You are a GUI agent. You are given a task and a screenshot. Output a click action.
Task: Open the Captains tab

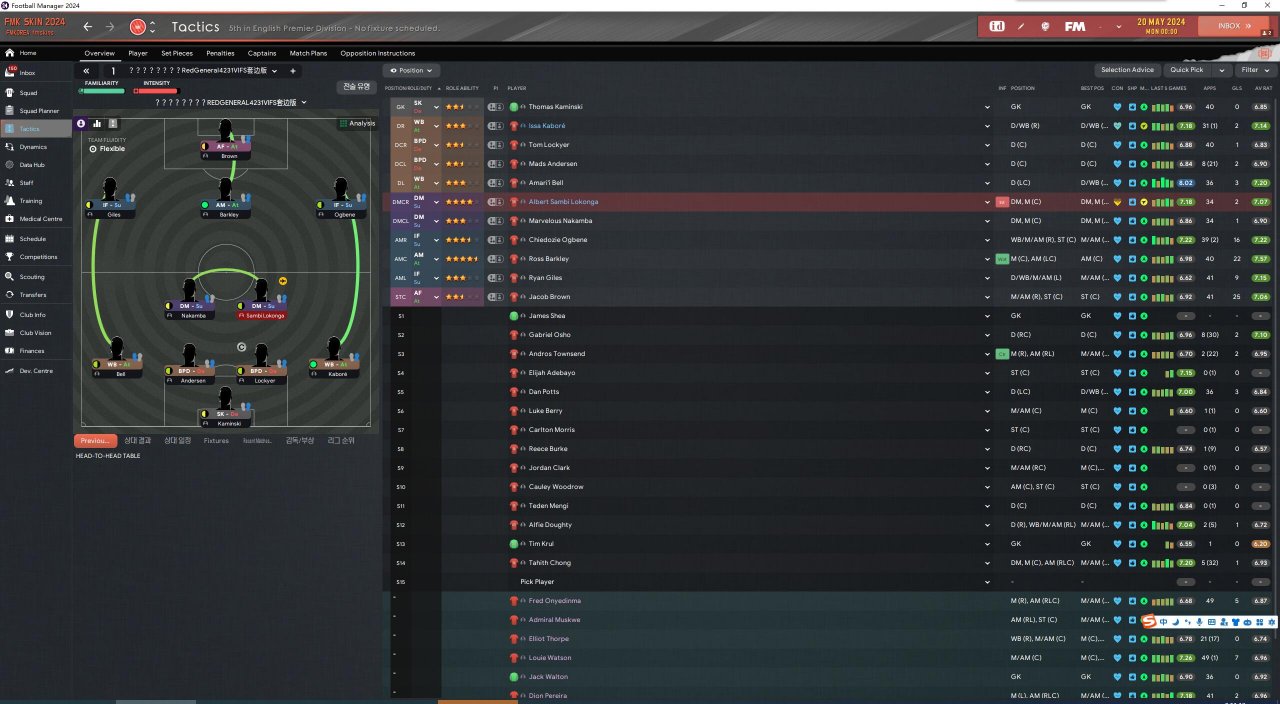click(262, 53)
